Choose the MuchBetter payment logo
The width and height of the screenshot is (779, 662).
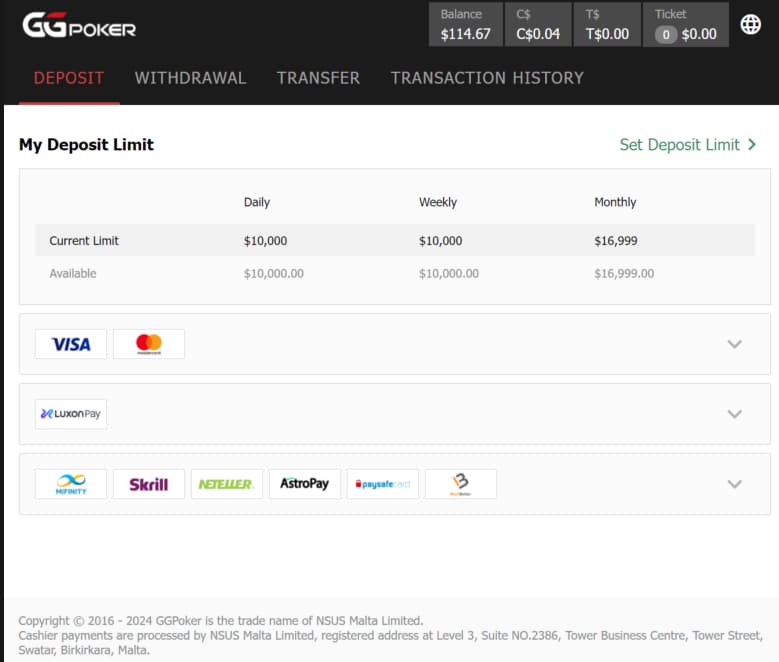pyautogui.click(x=461, y=484)
